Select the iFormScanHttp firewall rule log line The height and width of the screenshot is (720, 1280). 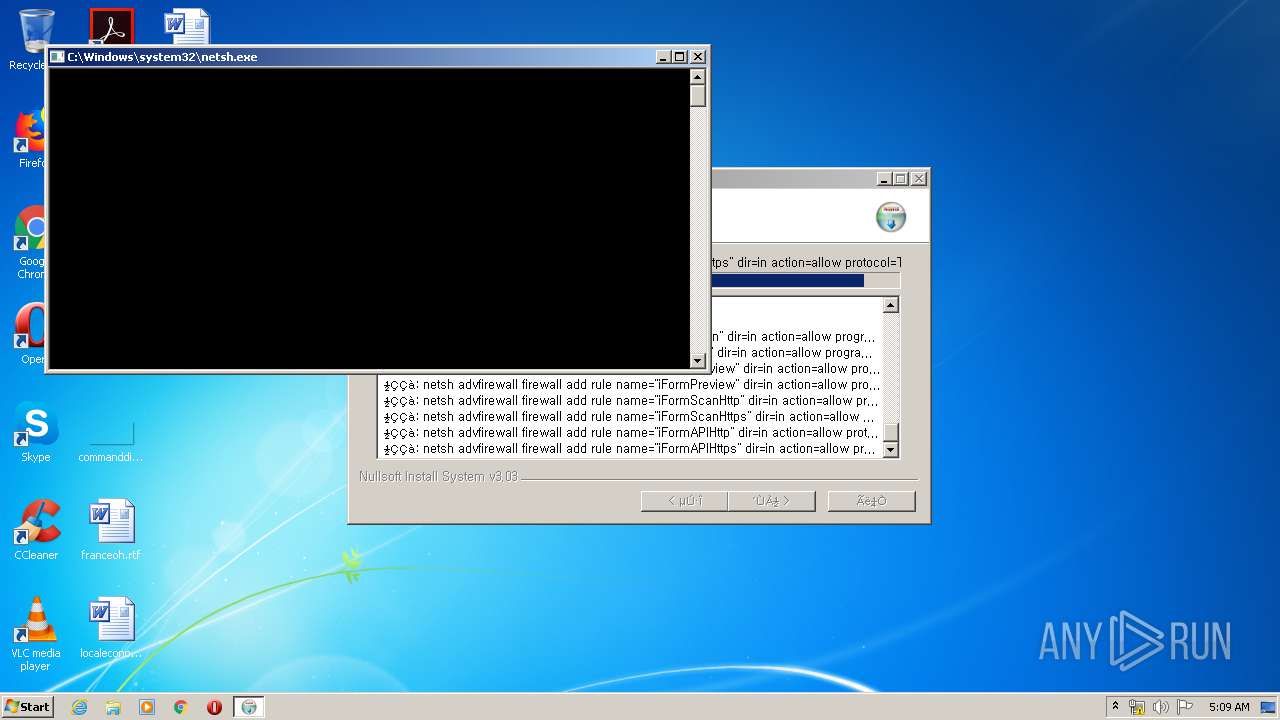coord(631,400)
